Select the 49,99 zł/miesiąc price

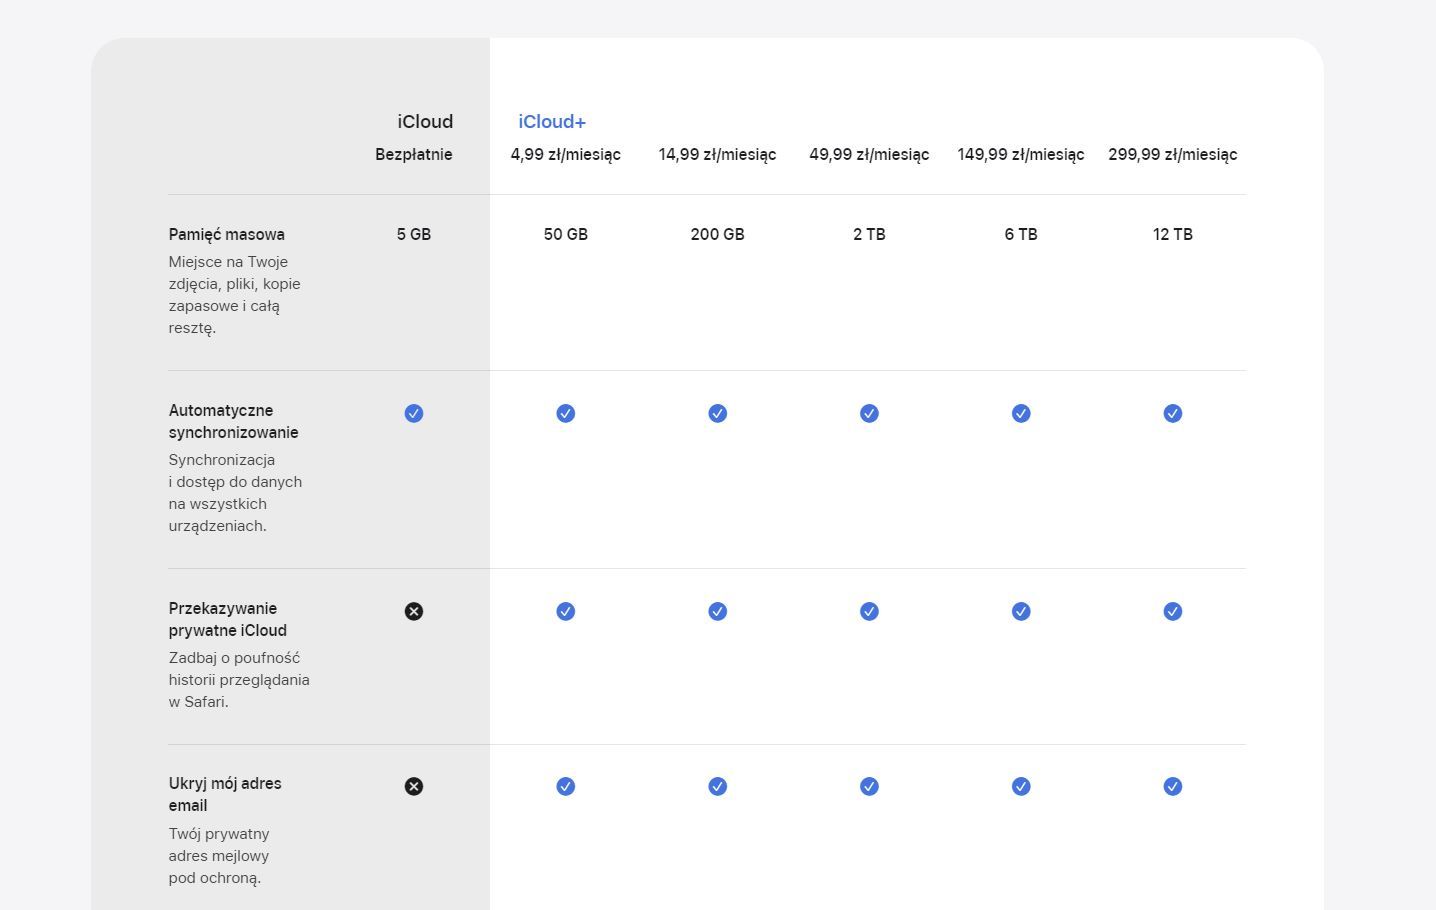pyautogui.click(x=869, y=154)
